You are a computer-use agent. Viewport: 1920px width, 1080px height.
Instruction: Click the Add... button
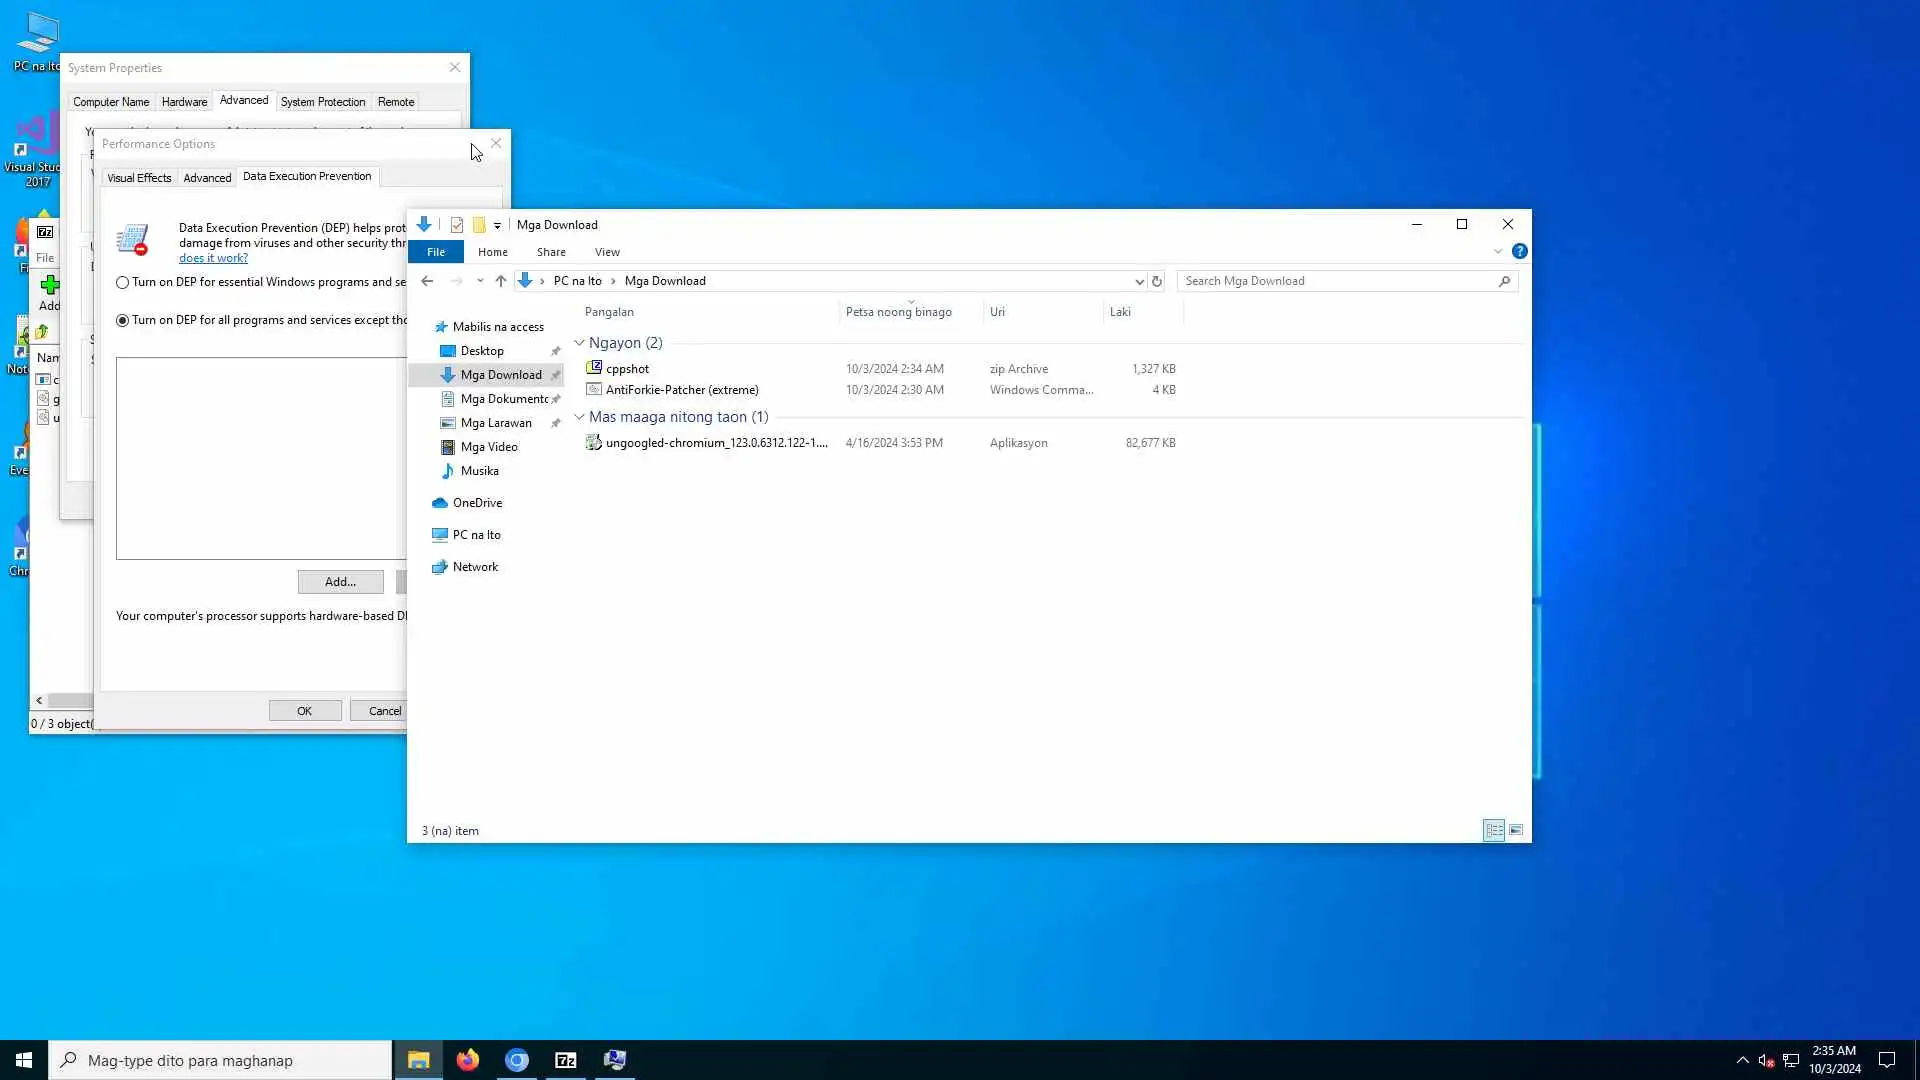coord(340,582)
